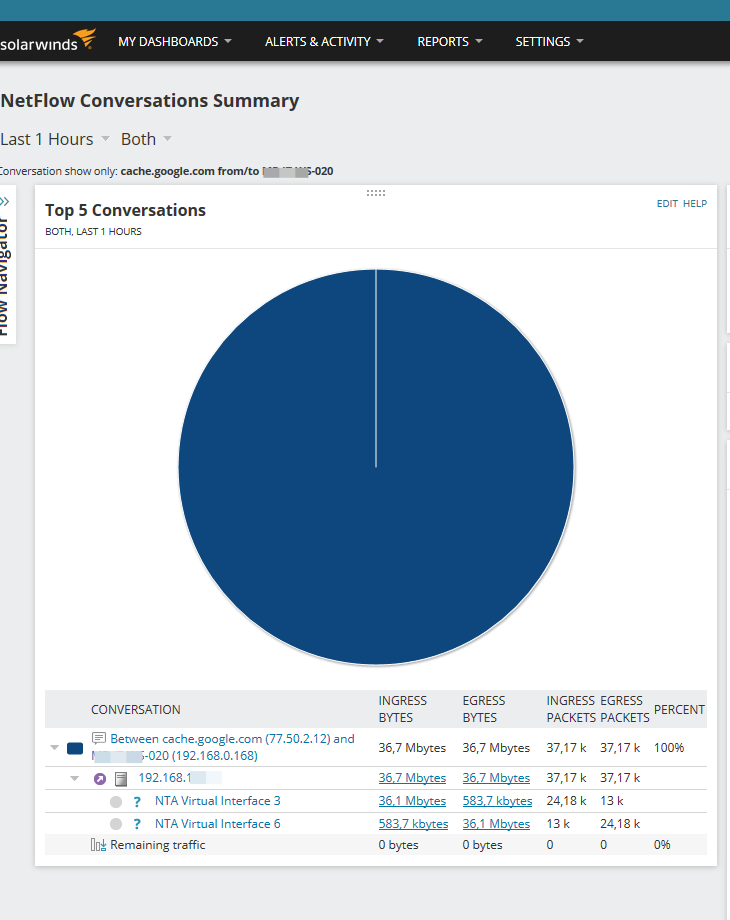Click the dark blue legend color swatch
Screen dimensions: 730x920
pos(75,748)
